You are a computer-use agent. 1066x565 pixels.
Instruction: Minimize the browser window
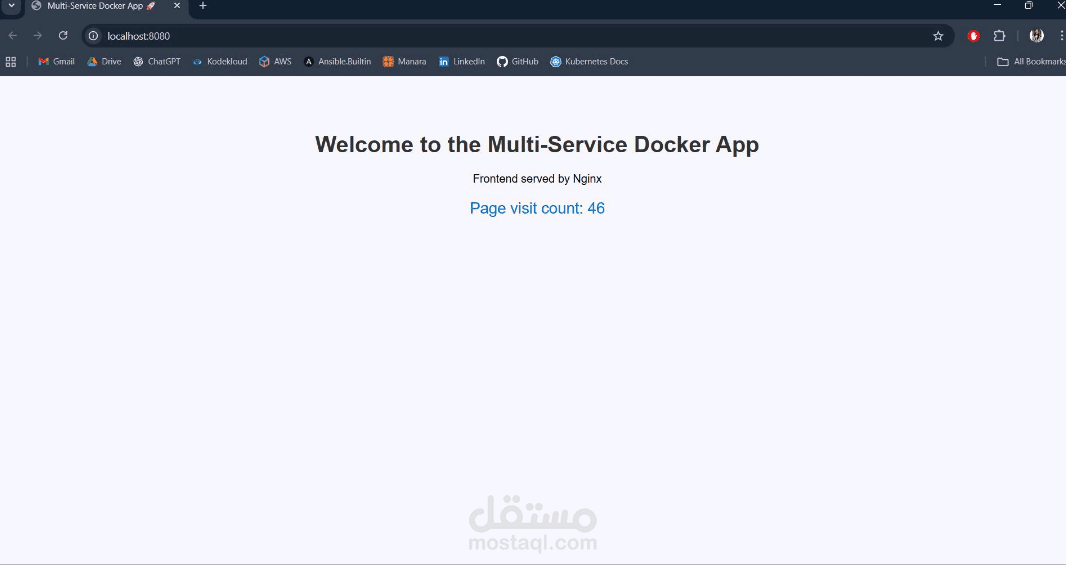click(997, 5)
